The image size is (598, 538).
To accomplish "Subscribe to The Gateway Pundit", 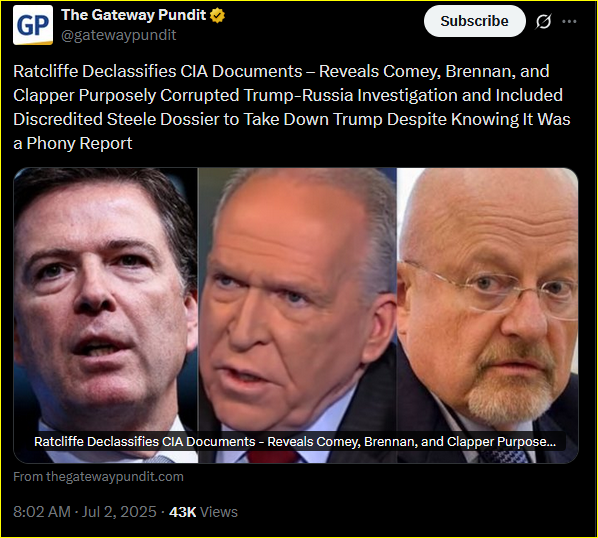I will tap(474, 21).
